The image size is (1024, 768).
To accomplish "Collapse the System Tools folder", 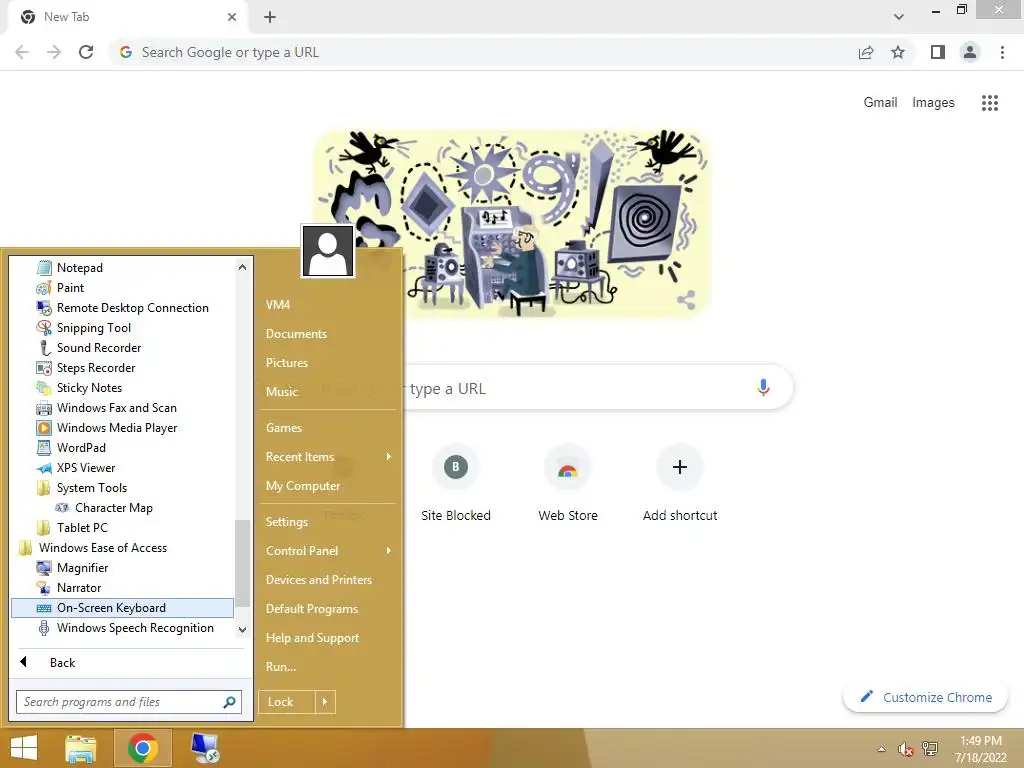I will [91, 488].
